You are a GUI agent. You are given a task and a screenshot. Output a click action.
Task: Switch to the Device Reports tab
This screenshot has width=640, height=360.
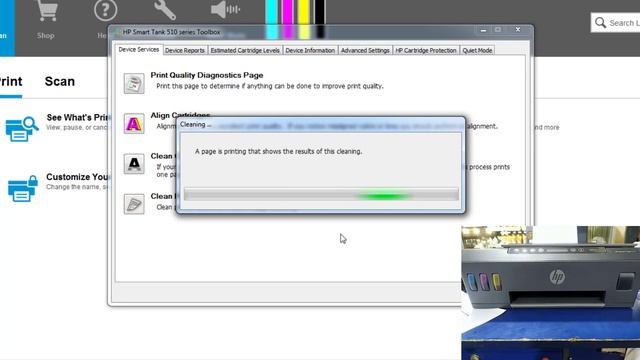pos(185,50)
